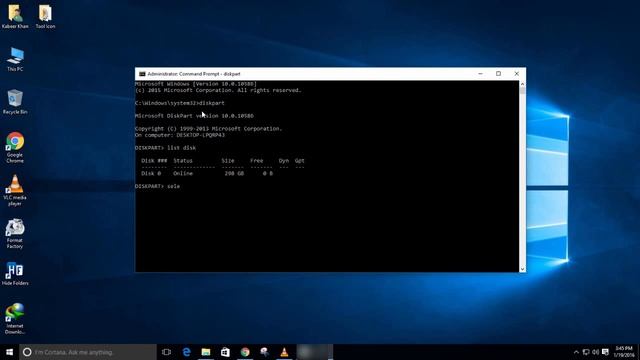Screen dimensions: 640x360
Task: Select Internet Download Manager desktop shortcut
Action: [x=15, y=318]
